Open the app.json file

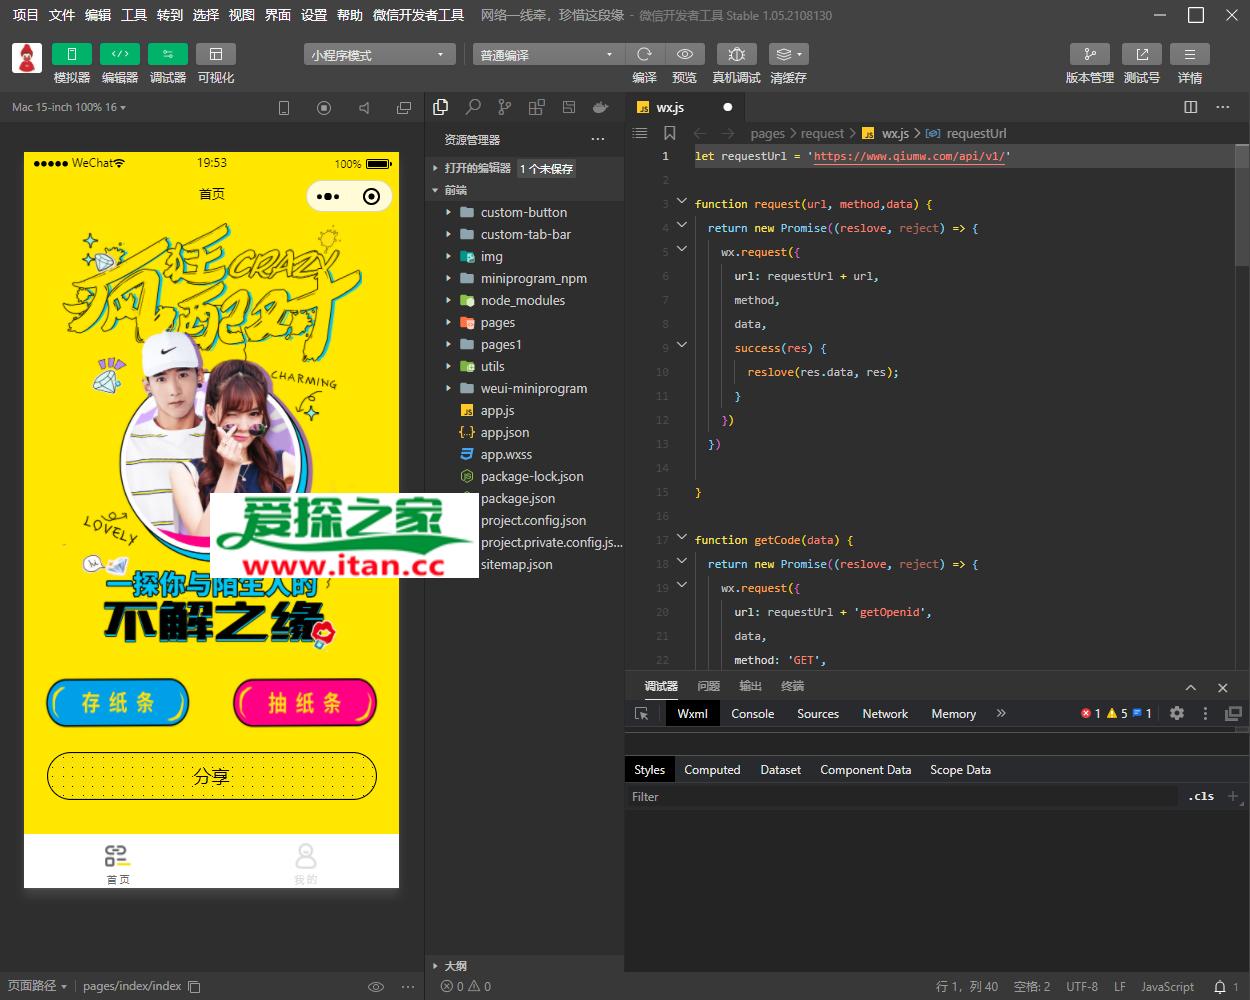(x=505, y=432)
